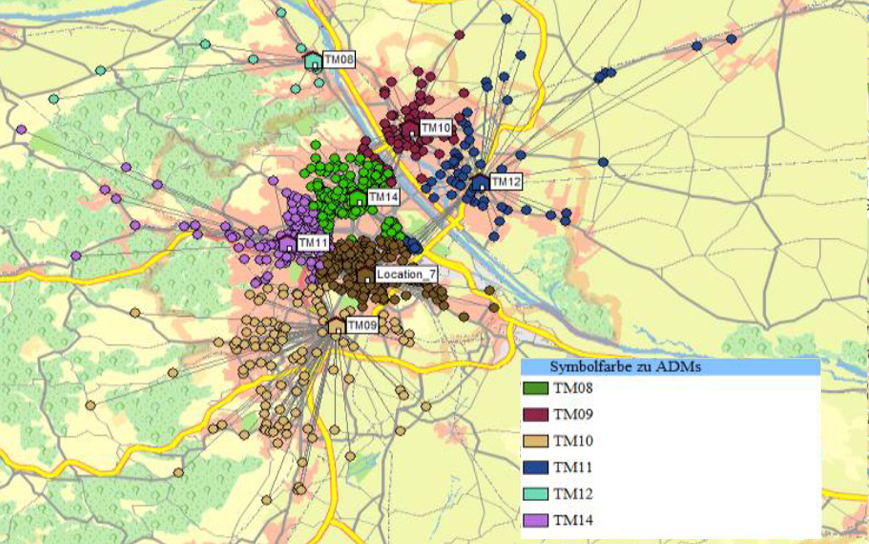Click the green TM08 legend swatch
The image size is (869, 544).
(x=536, y=388)
